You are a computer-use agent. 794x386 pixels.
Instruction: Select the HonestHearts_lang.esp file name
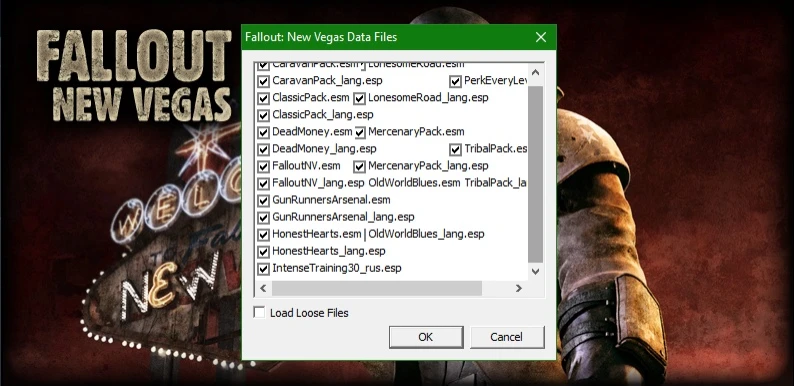coord(329,251)
